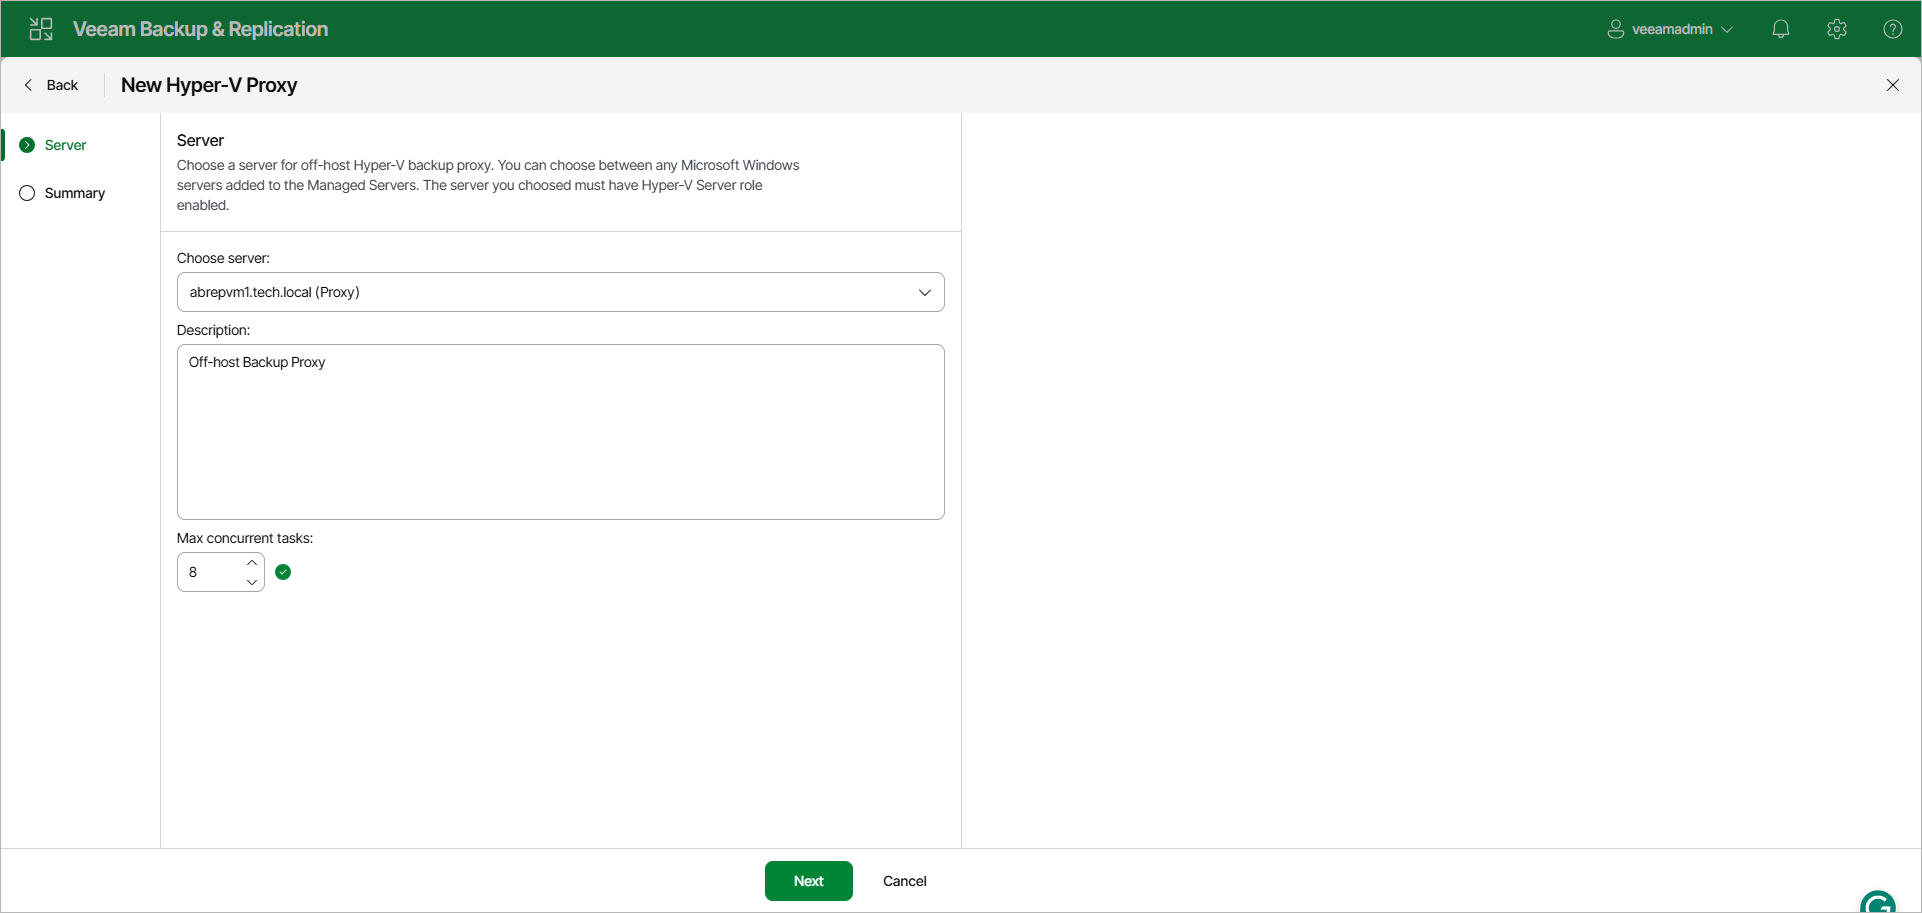The width and height of the screenshot is (1922, 913).
Task: Click the veeamadmin user icon
Action: (1615, 29)
